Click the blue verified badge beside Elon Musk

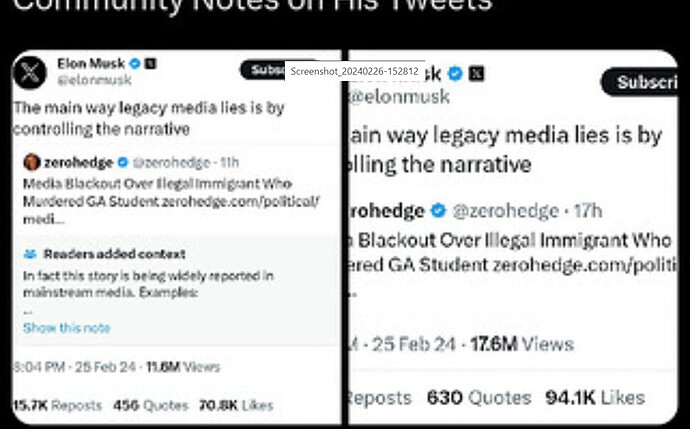coord(135,63)
